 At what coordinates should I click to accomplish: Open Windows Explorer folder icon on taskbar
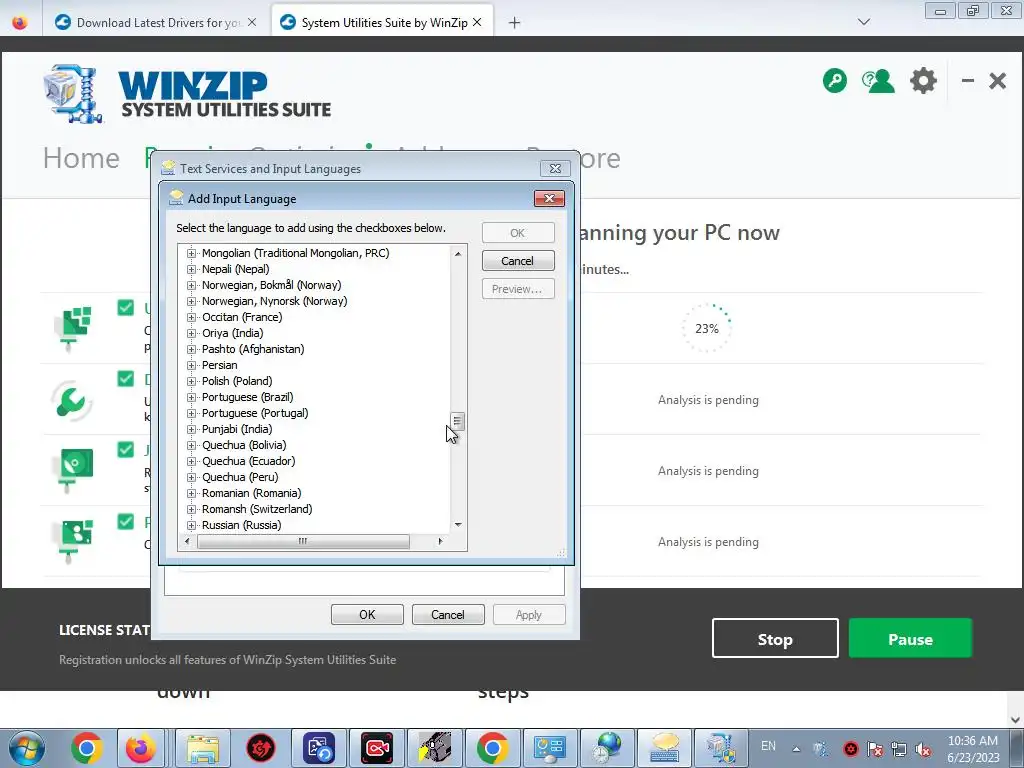coord(202,748)
